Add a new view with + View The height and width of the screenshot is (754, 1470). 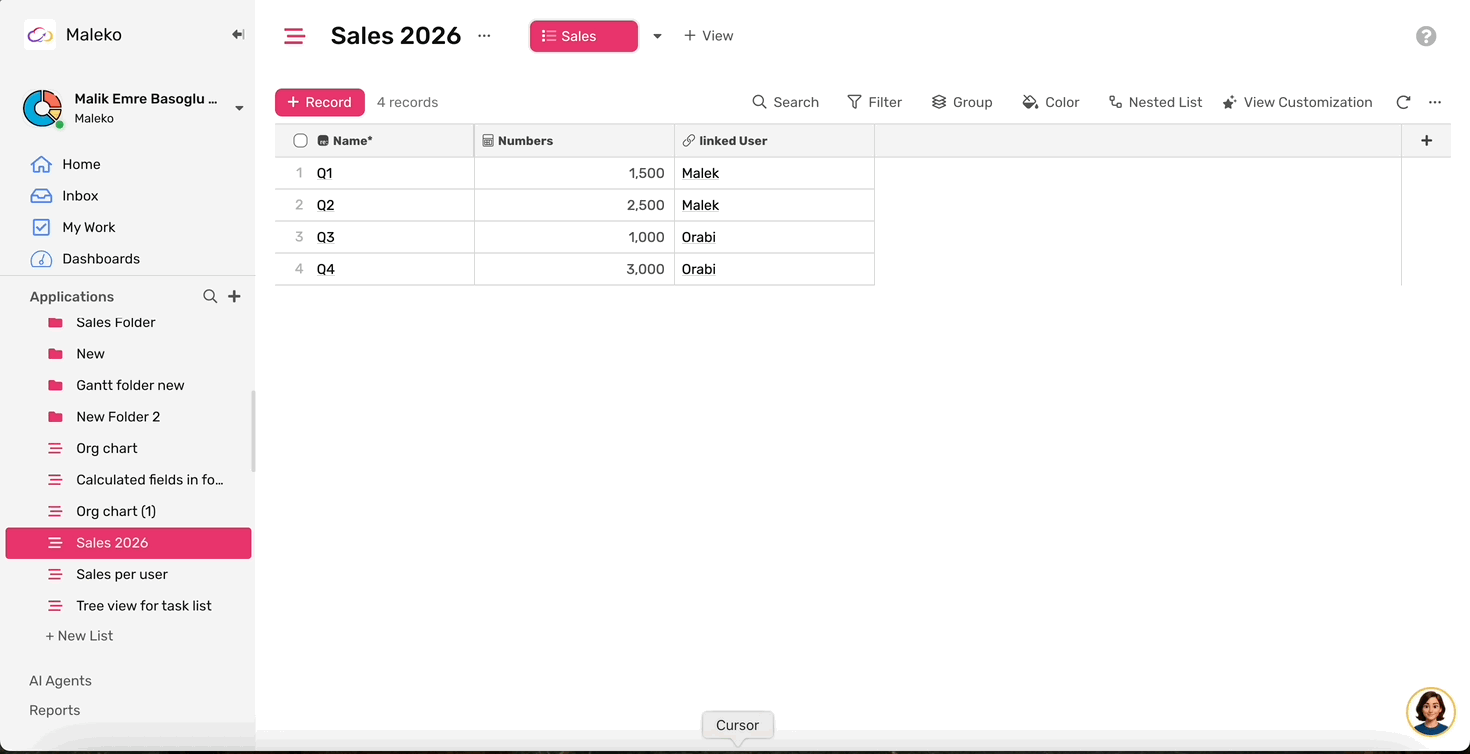point(708,36)
